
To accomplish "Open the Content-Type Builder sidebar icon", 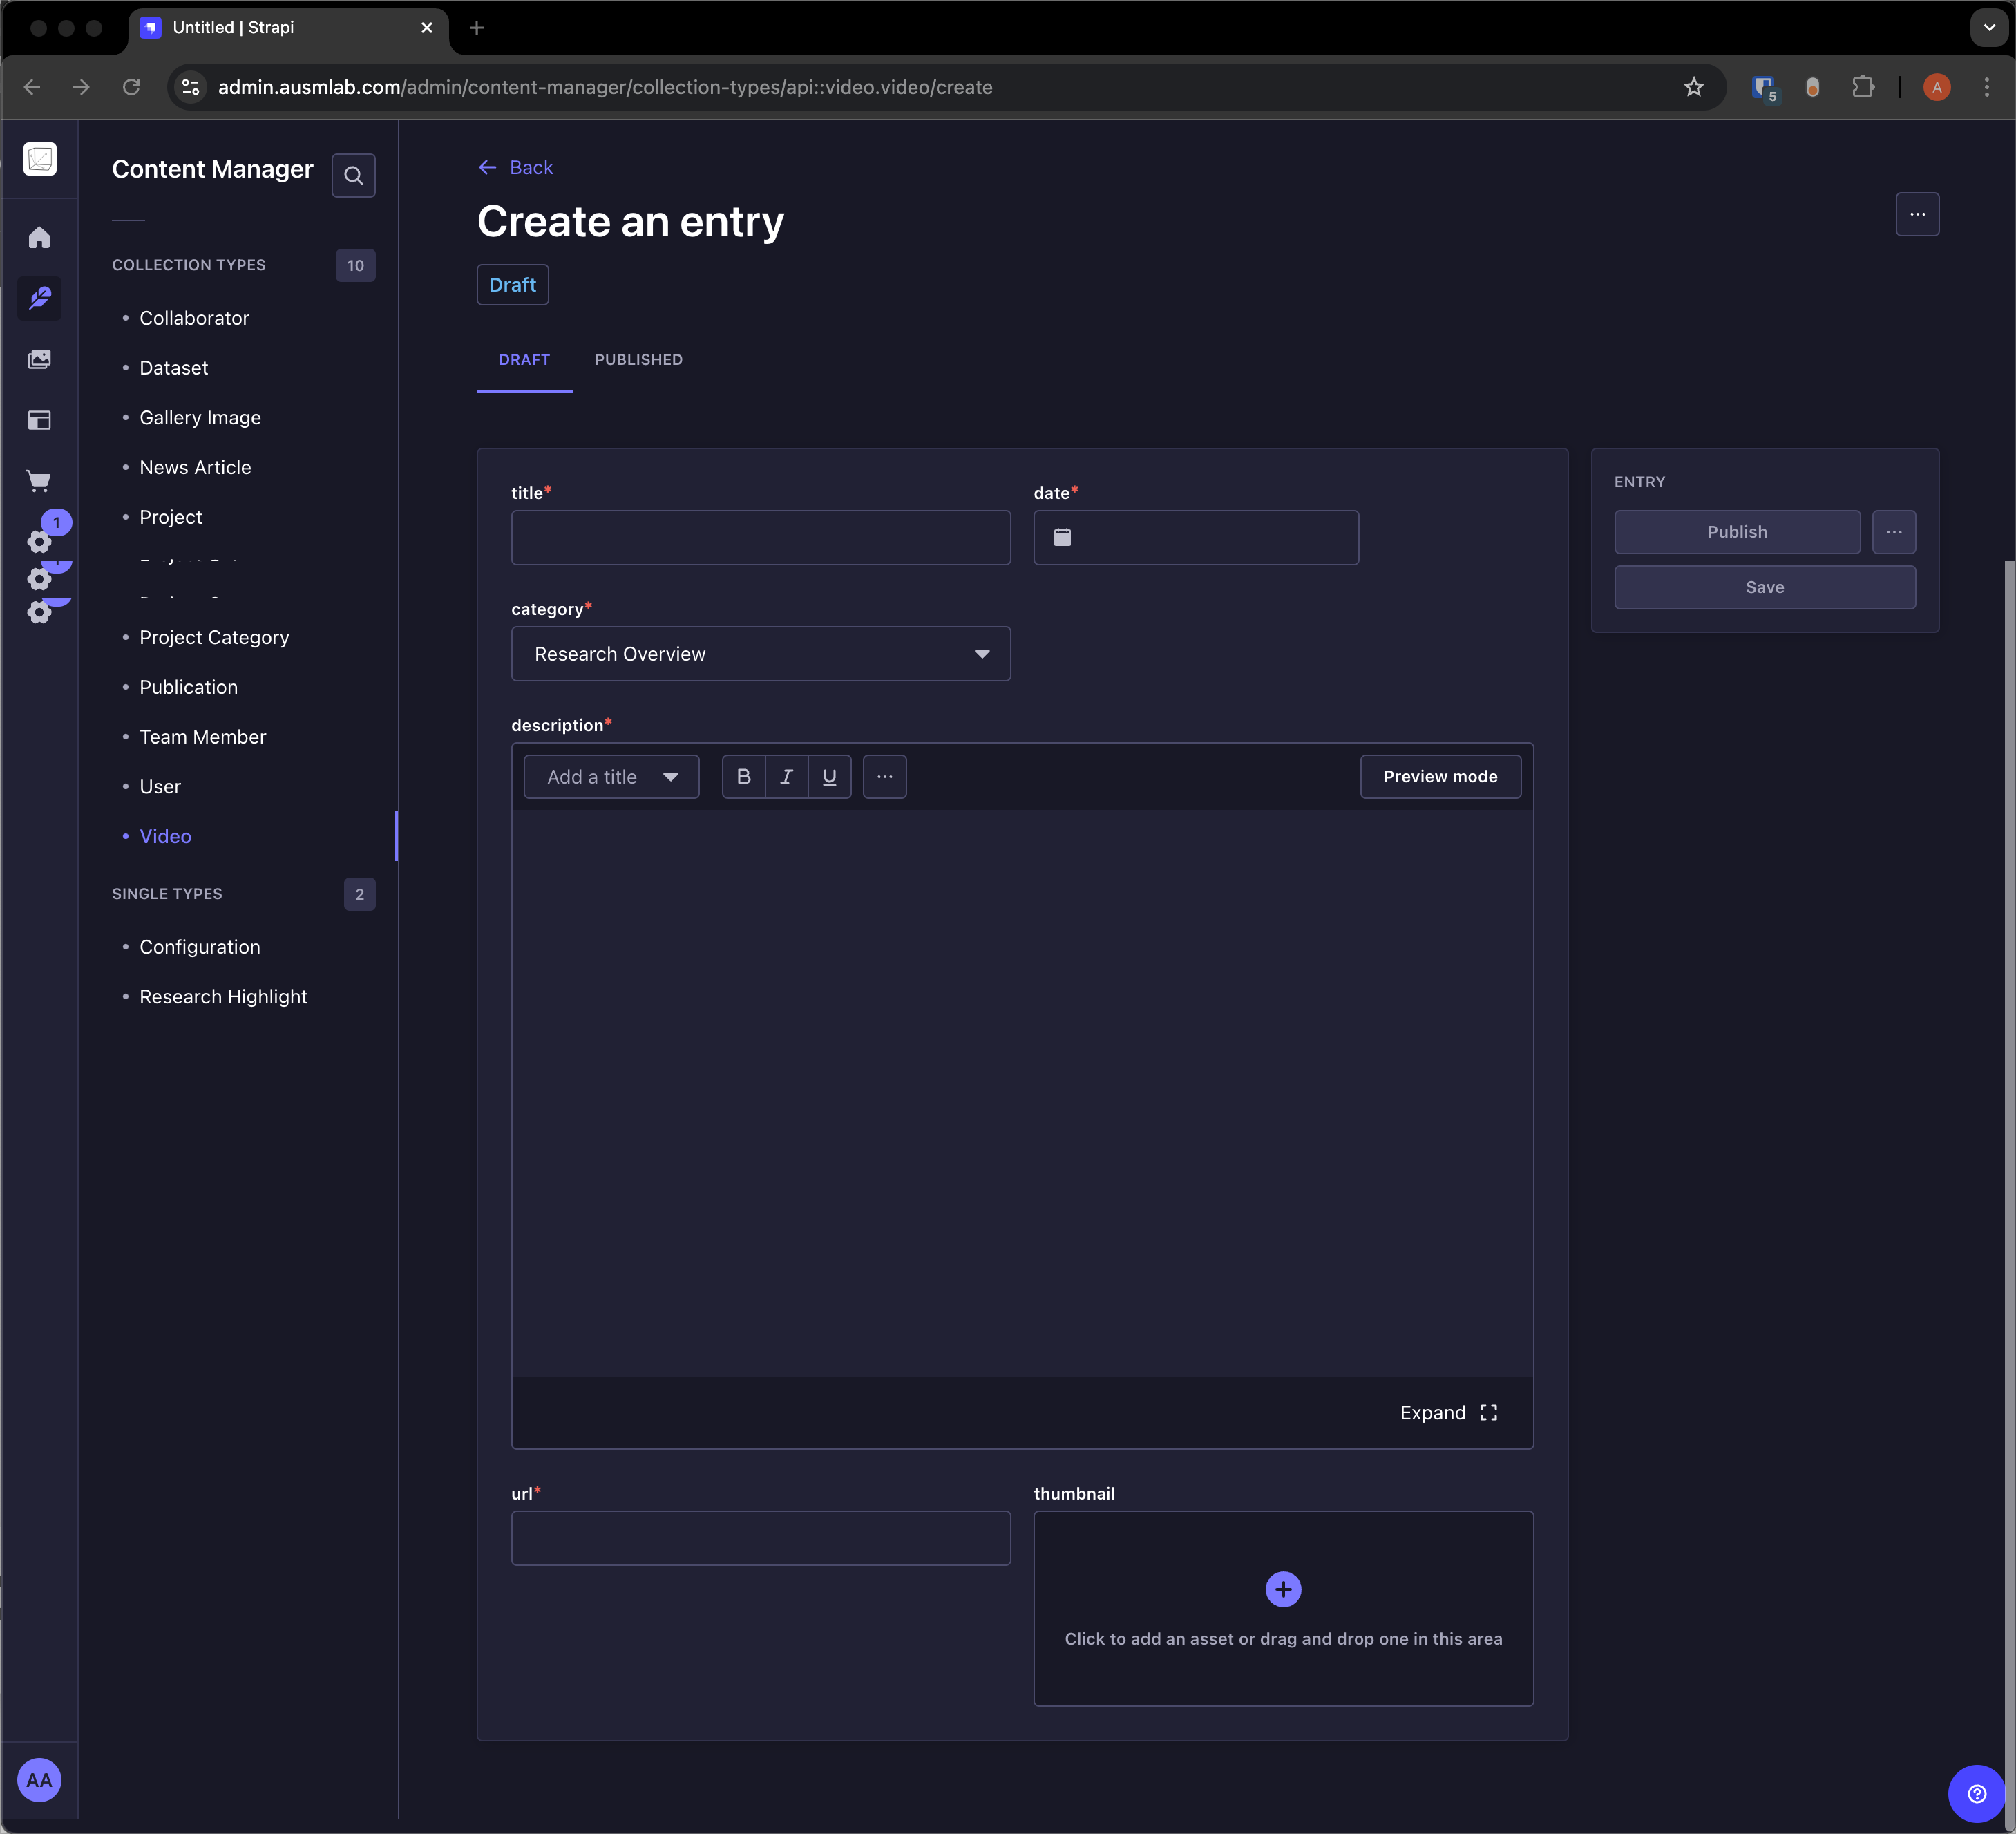I will [39, 421].
